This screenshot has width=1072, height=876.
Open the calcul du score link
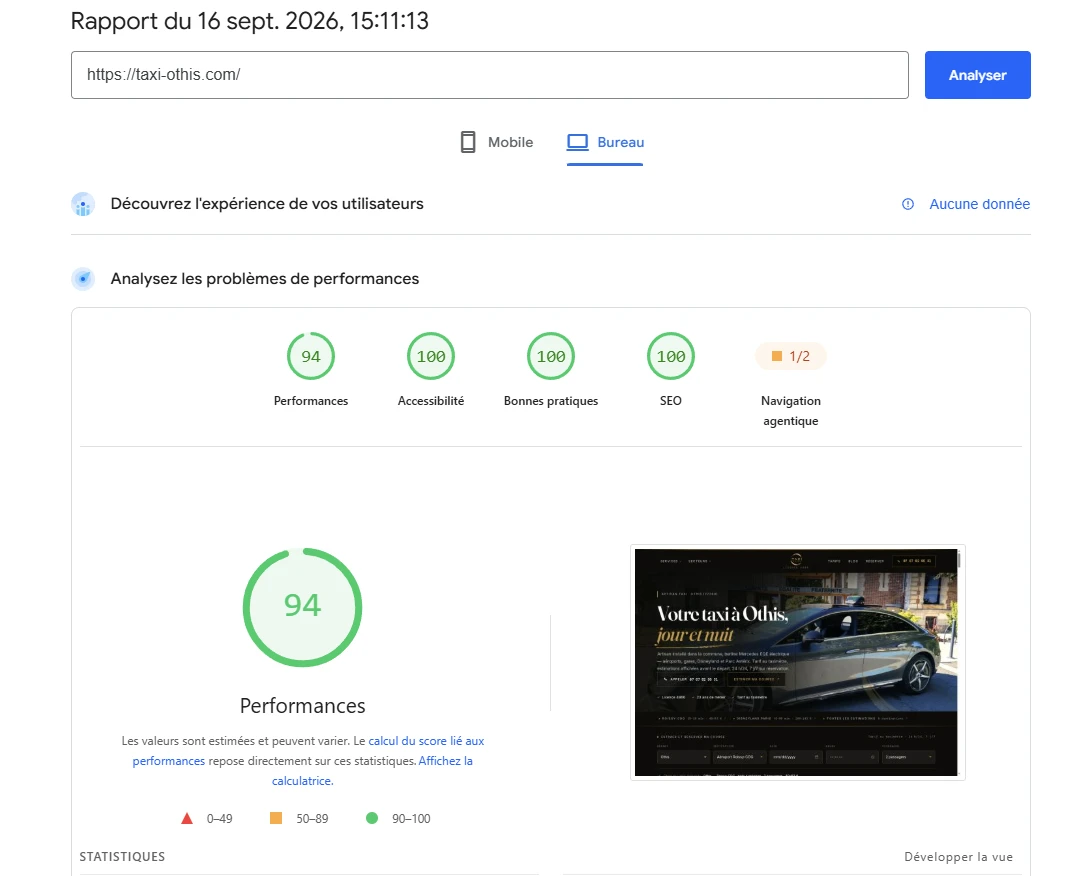426,741
